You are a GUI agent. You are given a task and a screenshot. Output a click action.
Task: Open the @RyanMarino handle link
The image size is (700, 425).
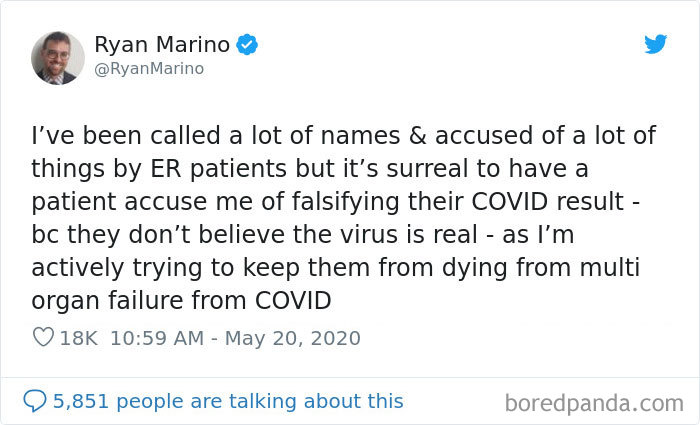pos(149,68)
